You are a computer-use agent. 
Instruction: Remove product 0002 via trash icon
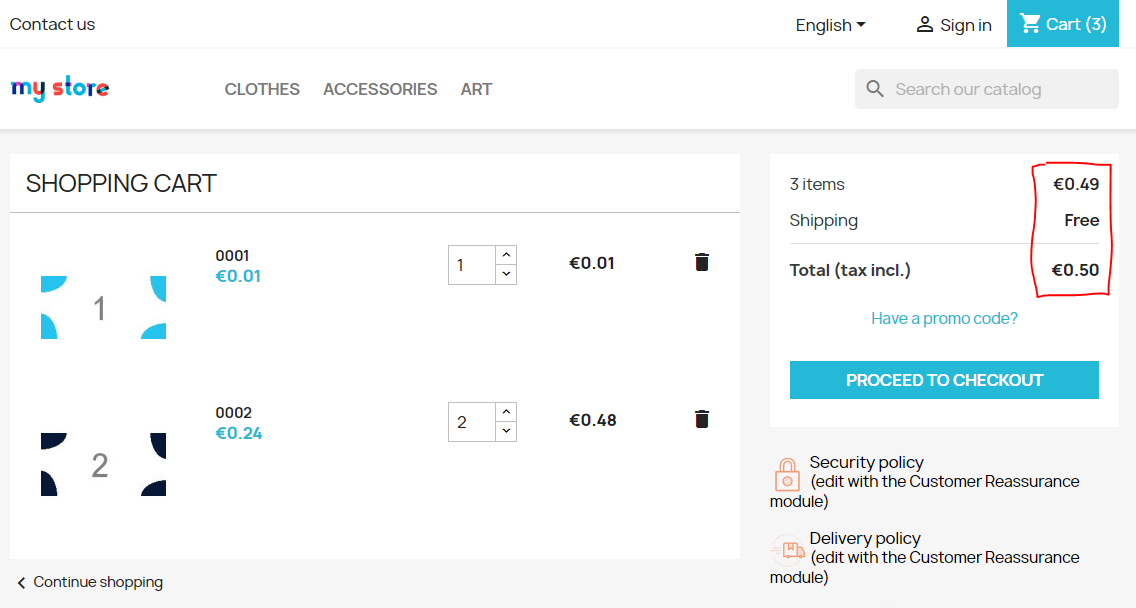[701, 419]
